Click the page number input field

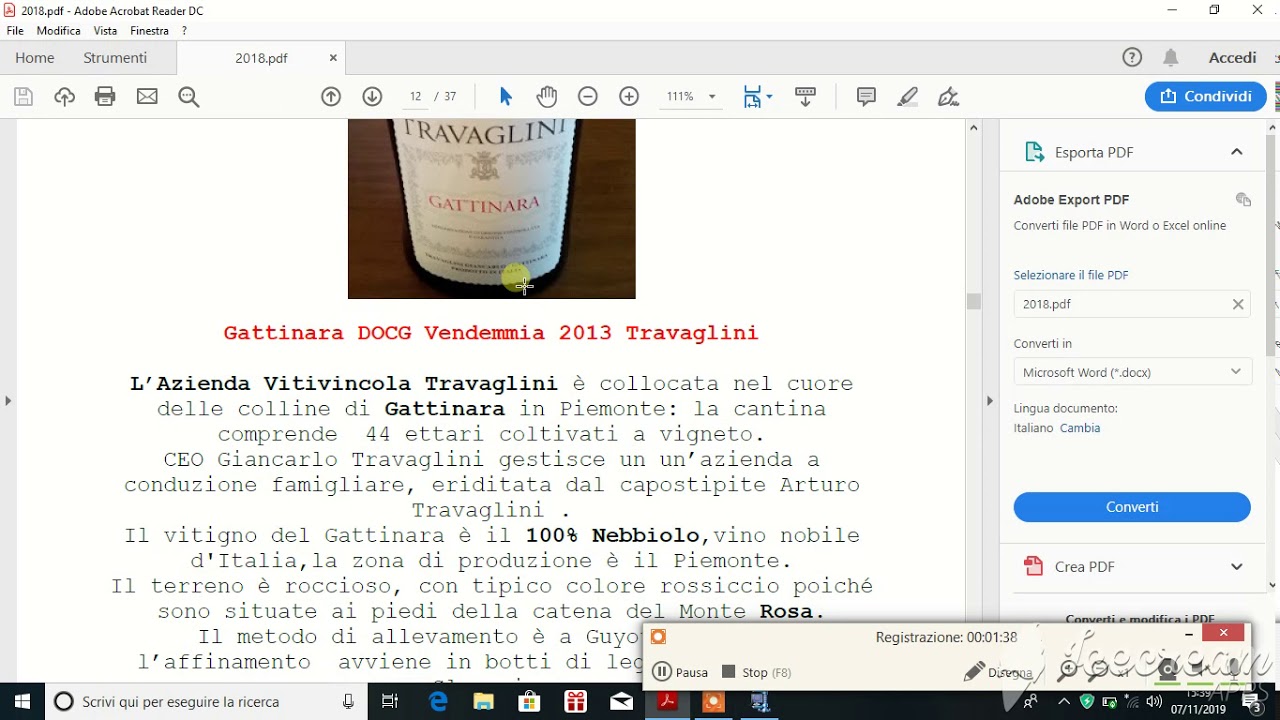pyautogui.click(x=415, y=97)
